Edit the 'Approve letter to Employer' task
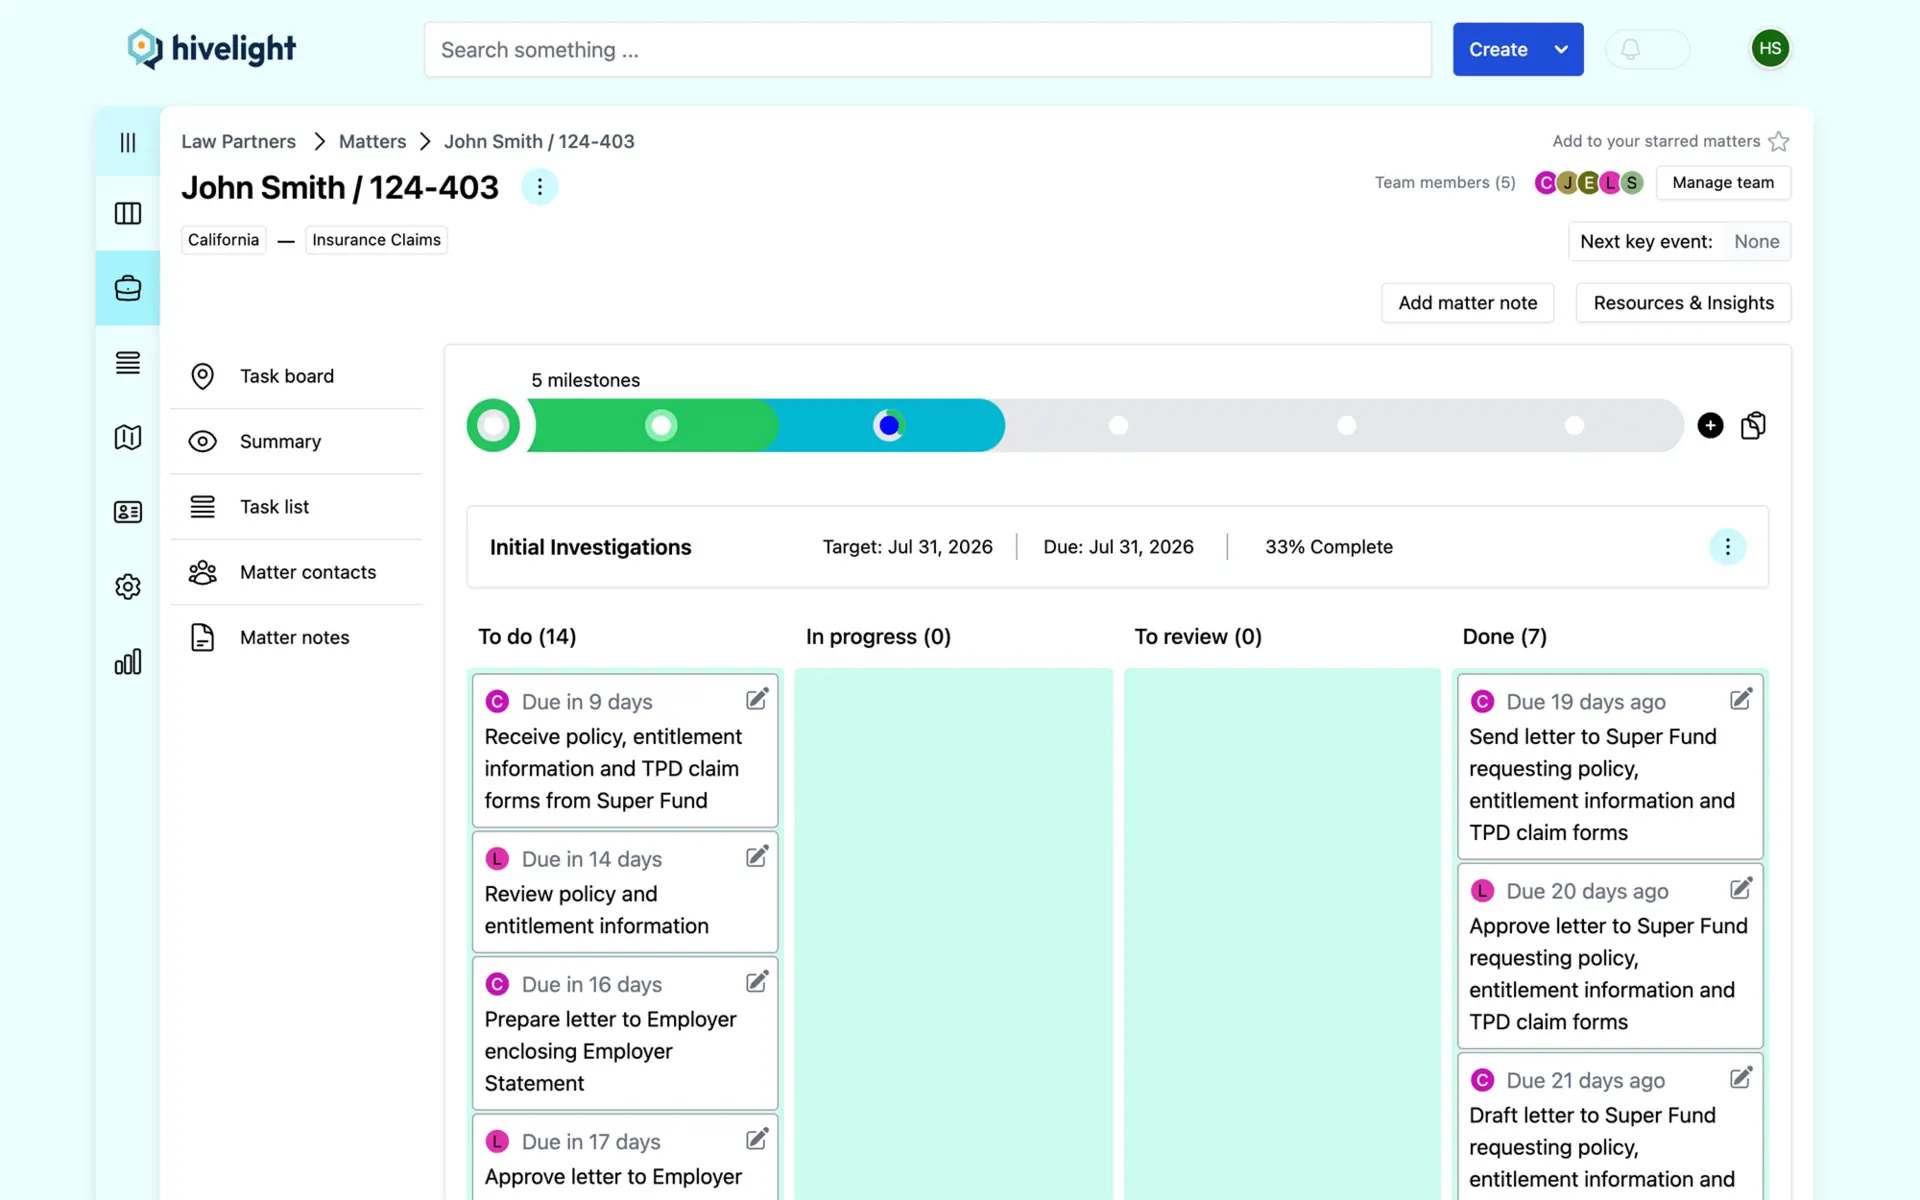This screenshot has width=1920, height=1200. coord(757,1139)
